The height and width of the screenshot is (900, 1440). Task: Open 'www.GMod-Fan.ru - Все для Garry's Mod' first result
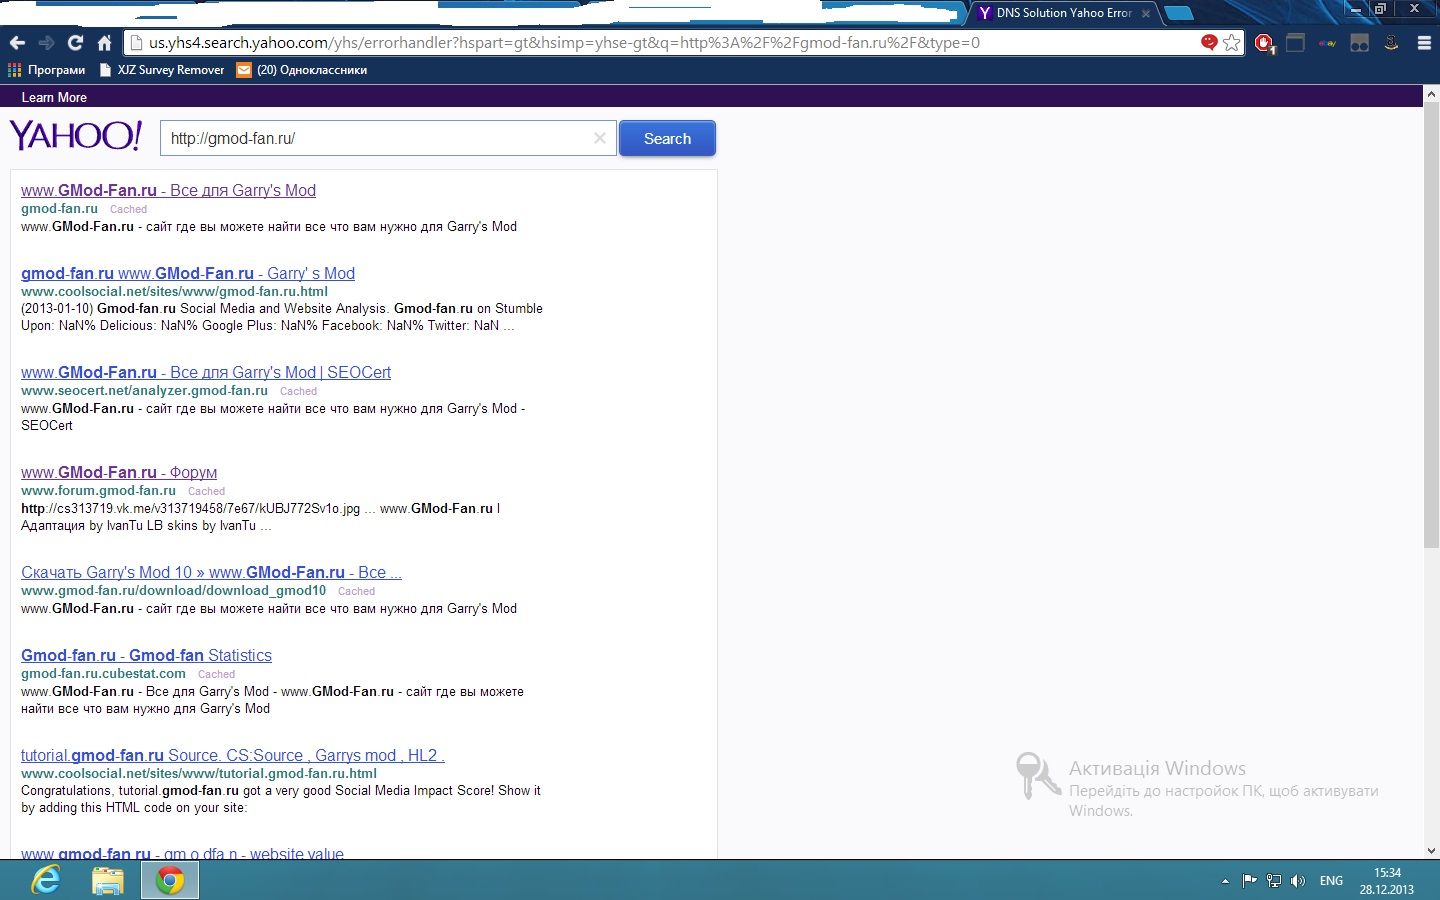(168, 190)
